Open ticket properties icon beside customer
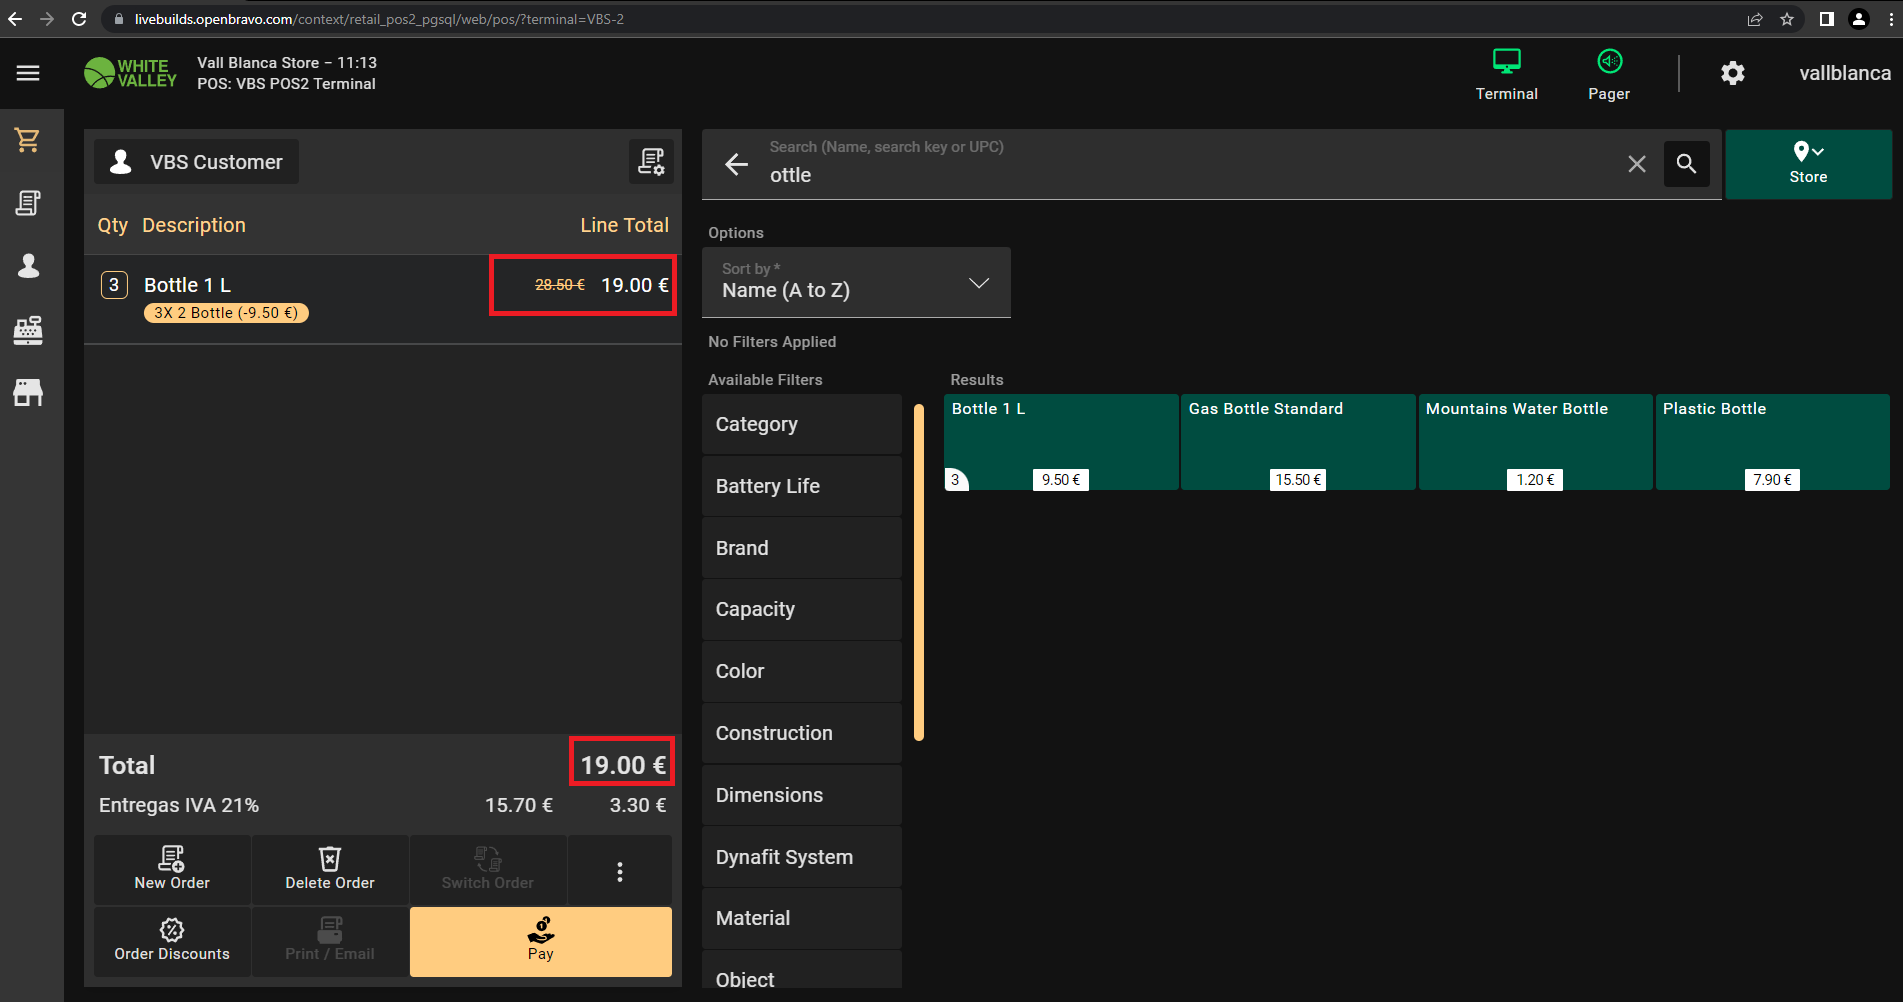The image size is (1903, 1002). [651, 162]
